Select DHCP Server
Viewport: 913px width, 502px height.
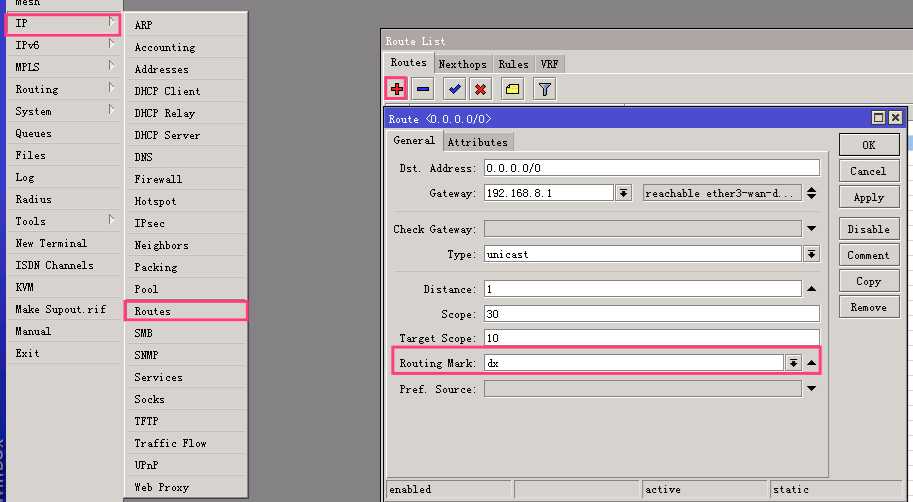click(x=186, y=135)
